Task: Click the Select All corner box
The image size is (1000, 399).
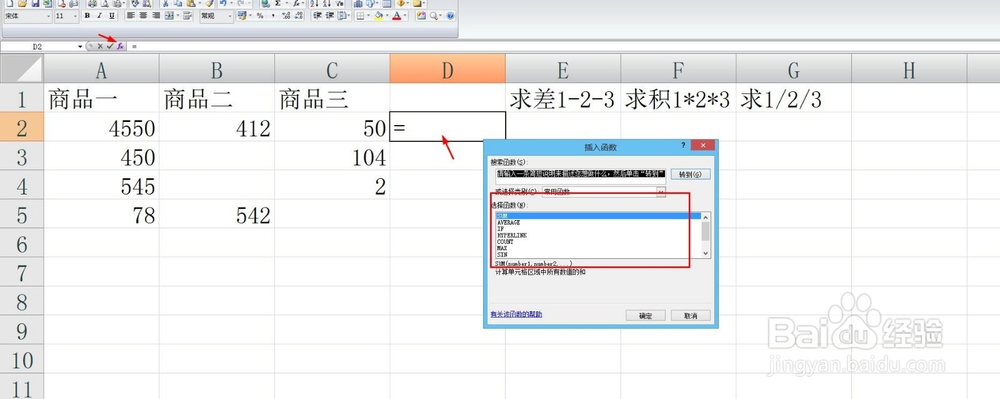Action: pos(22,69)
